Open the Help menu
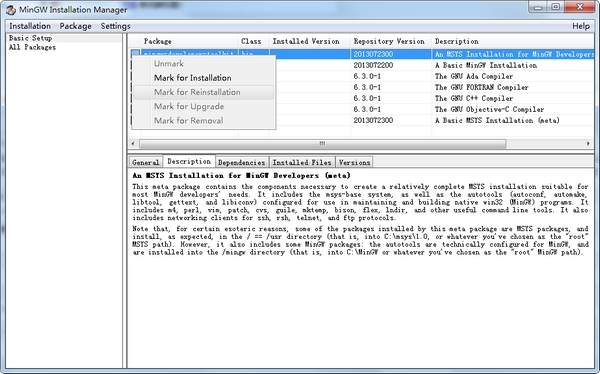This screenshot has height=374, width=600. (581, 26)
